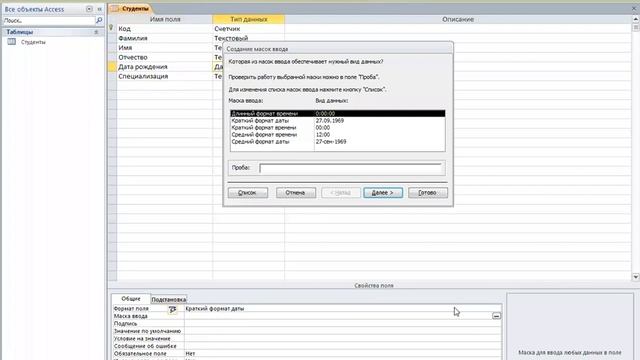Image resolution: width=640 pixels, height=360 pixels.
Task: Click the Условие на значение property field
Action: (343, 338)
